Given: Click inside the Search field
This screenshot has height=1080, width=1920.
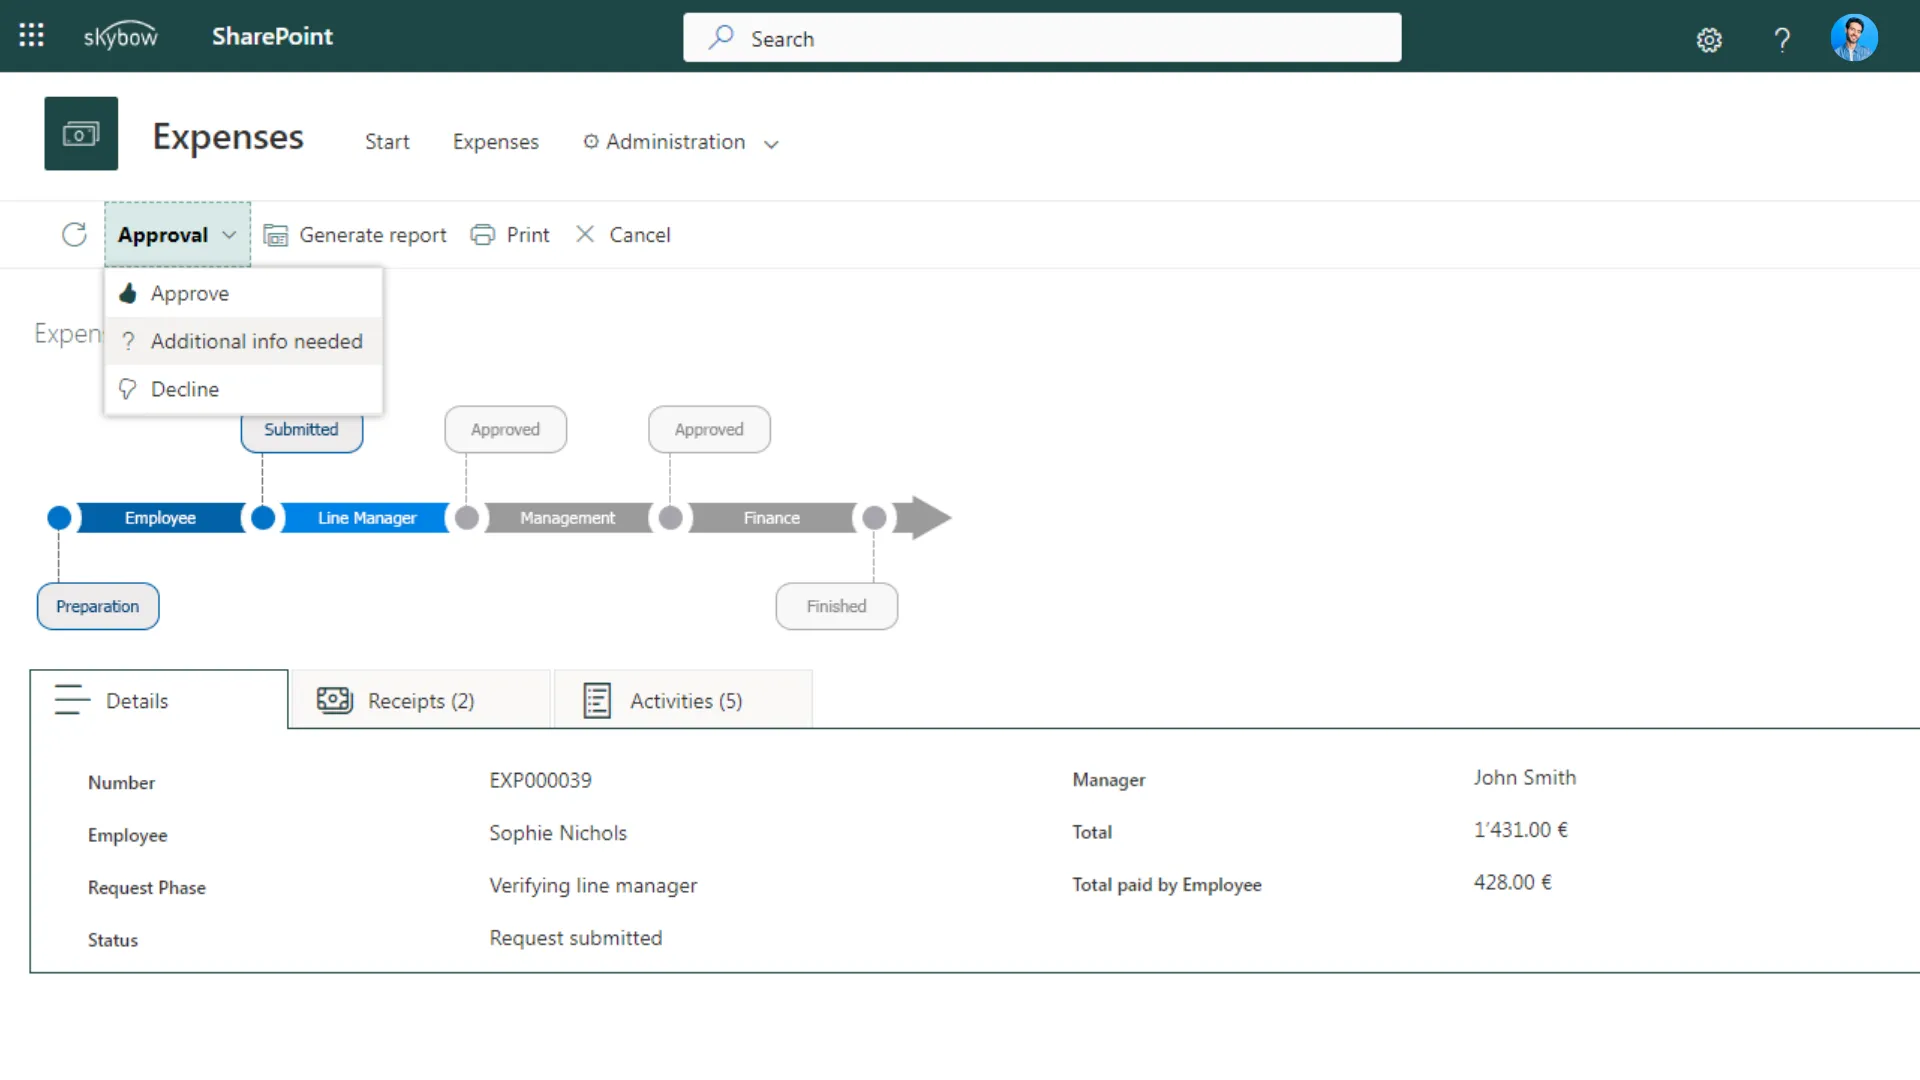Looking at the screenshot, I should click(1040, 38).
